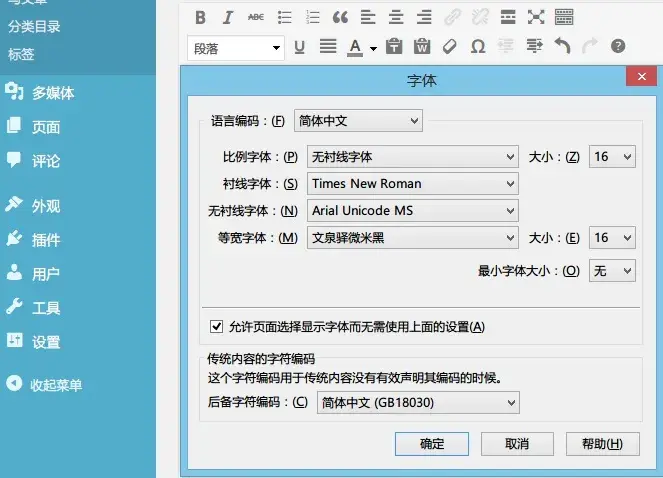The height and width of the screenshot is (478, 663).
Task: Click the 确定 confirm button
Action: coord(432,444)
